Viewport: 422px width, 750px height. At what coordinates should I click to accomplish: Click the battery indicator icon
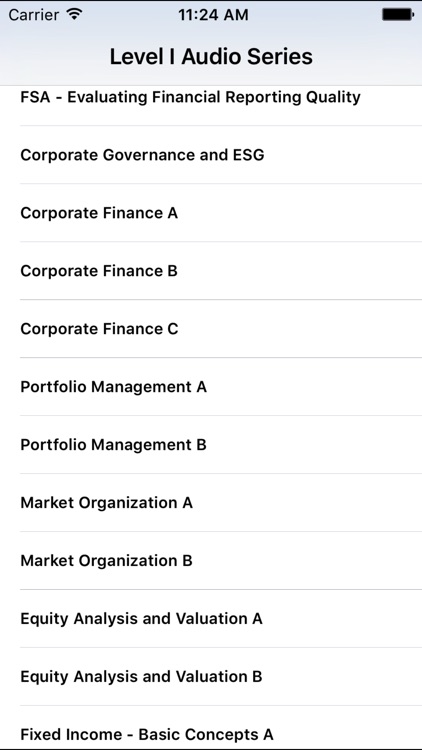tap(398, 14)
